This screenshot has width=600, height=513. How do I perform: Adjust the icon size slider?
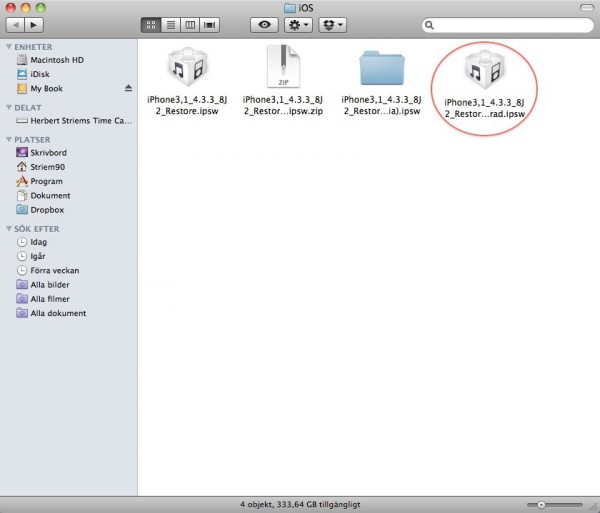pos(555,505)
